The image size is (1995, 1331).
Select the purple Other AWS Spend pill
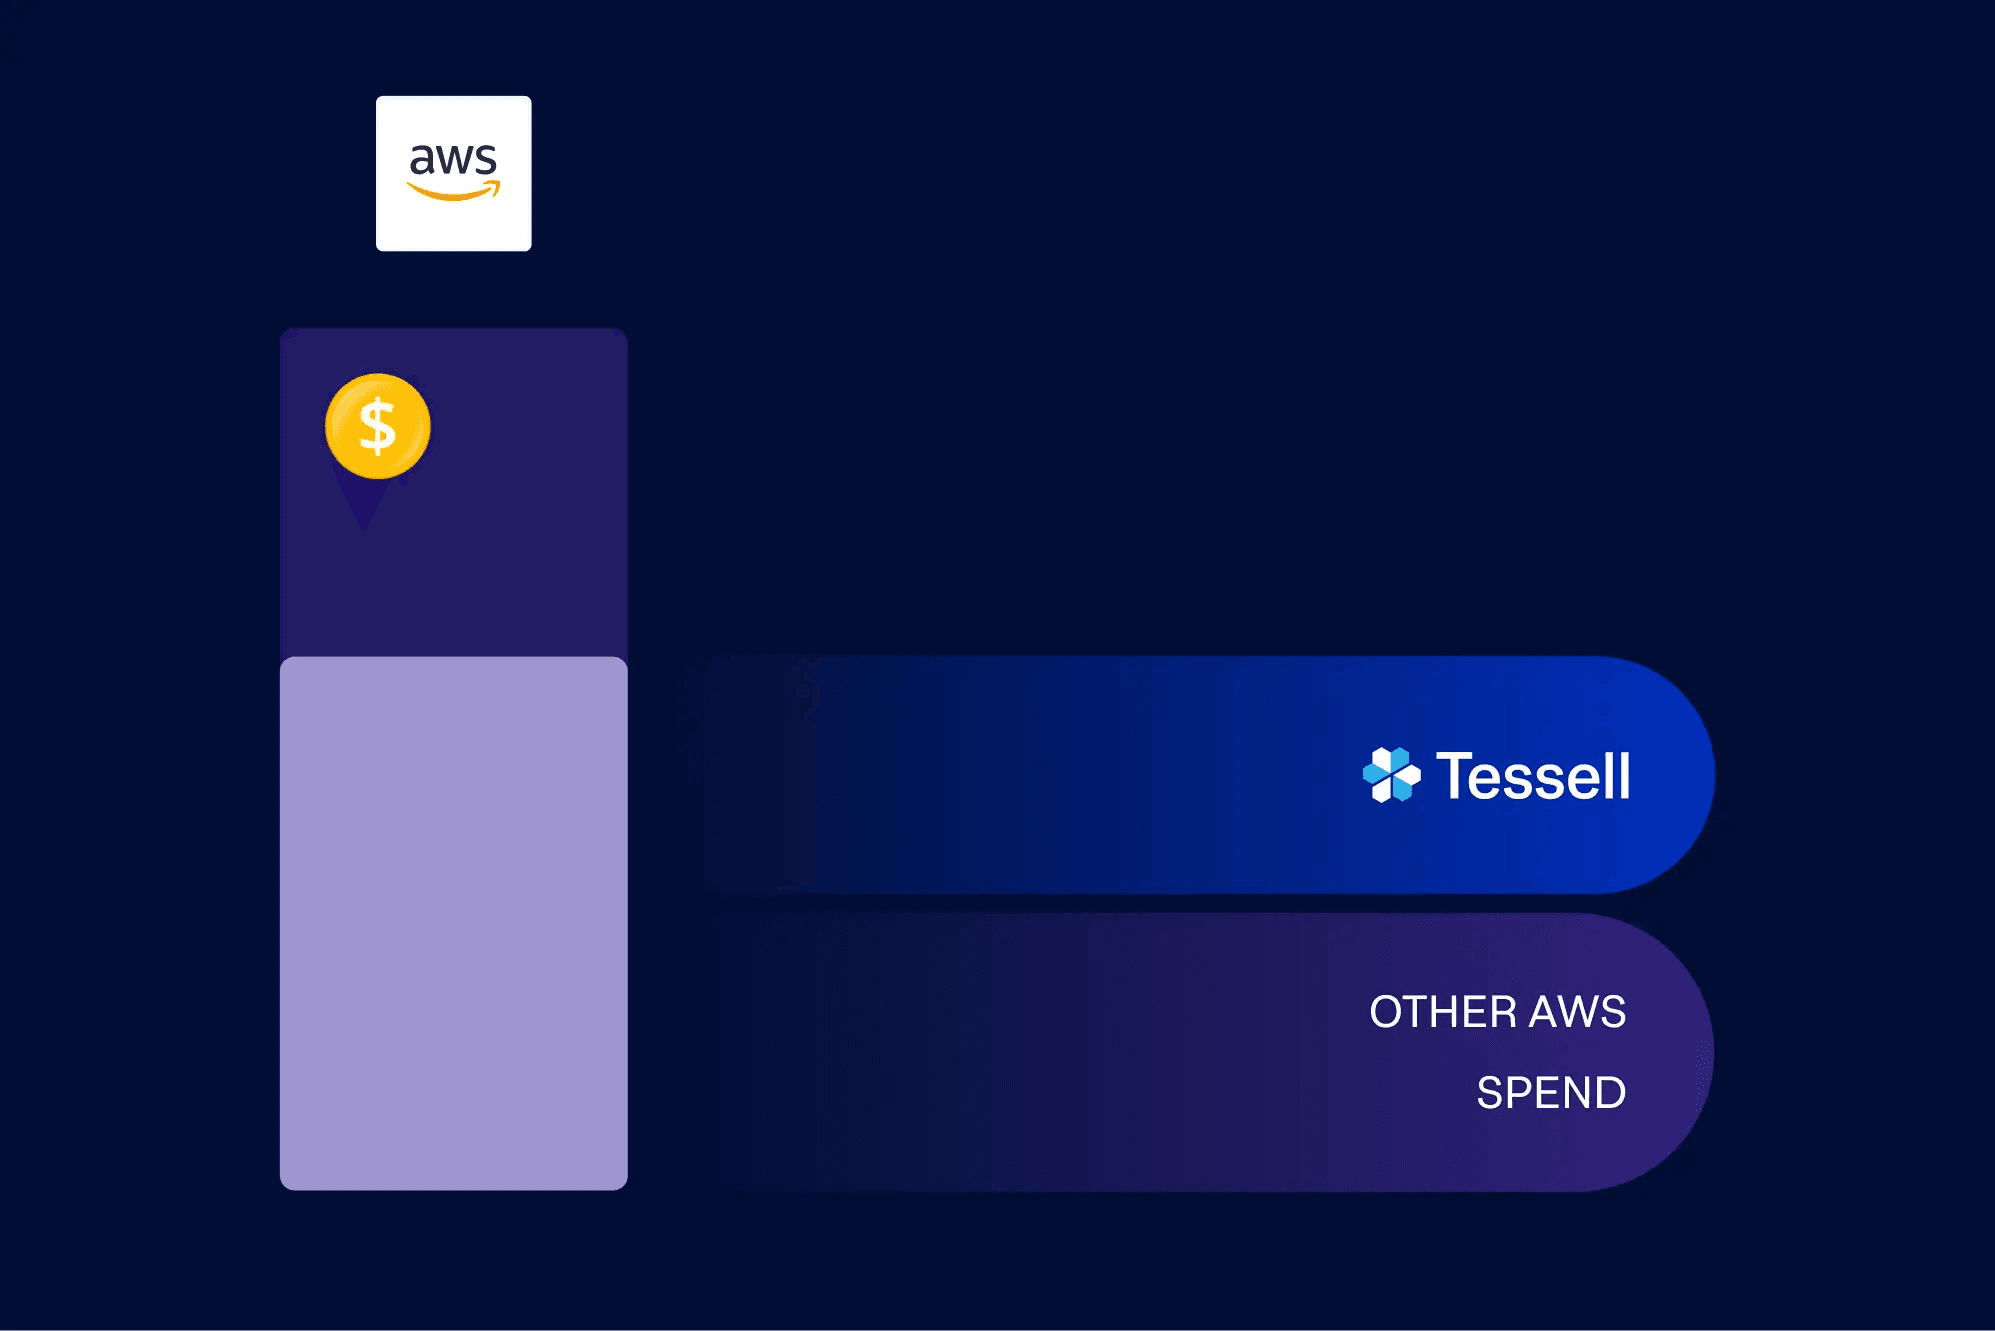pyautogui.click(x=1210, y=1052)
